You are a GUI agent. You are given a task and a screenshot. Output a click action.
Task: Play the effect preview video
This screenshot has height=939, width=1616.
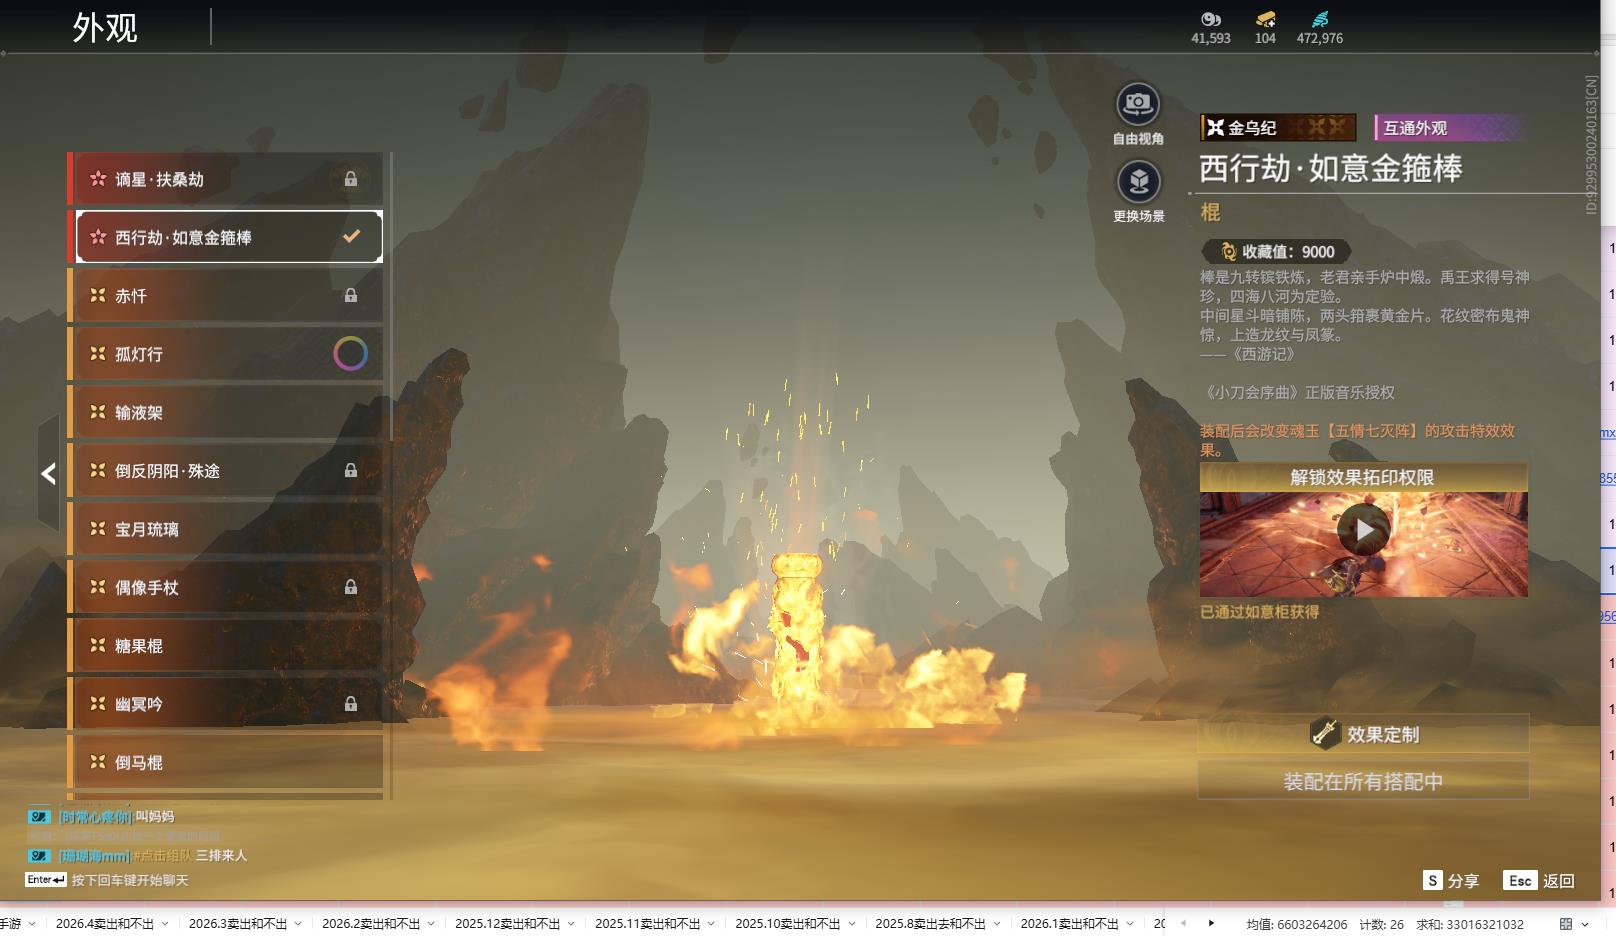pos(1364,530)
